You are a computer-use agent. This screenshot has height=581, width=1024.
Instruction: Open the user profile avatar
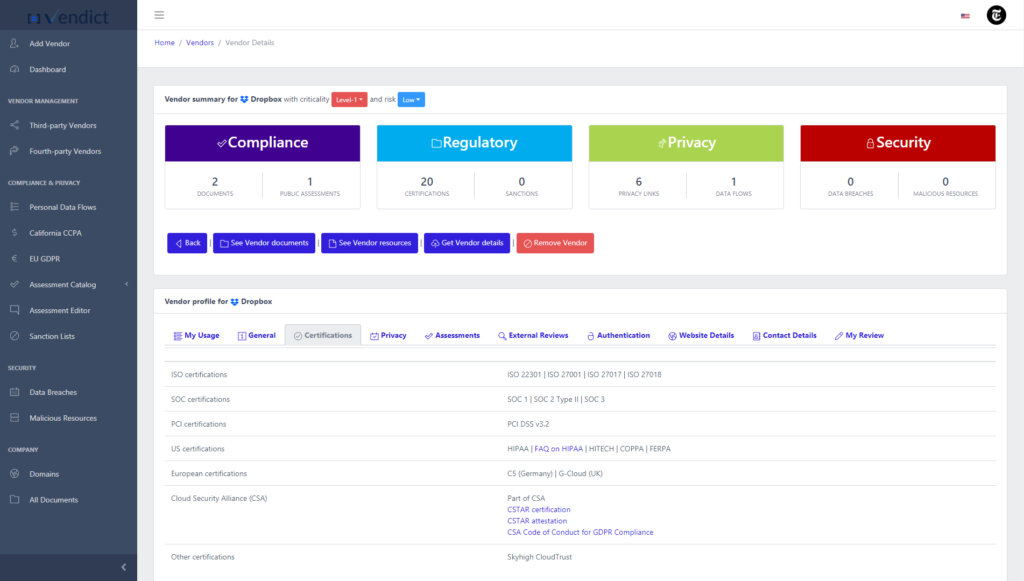pyautogui.click(x=996, y=15)
